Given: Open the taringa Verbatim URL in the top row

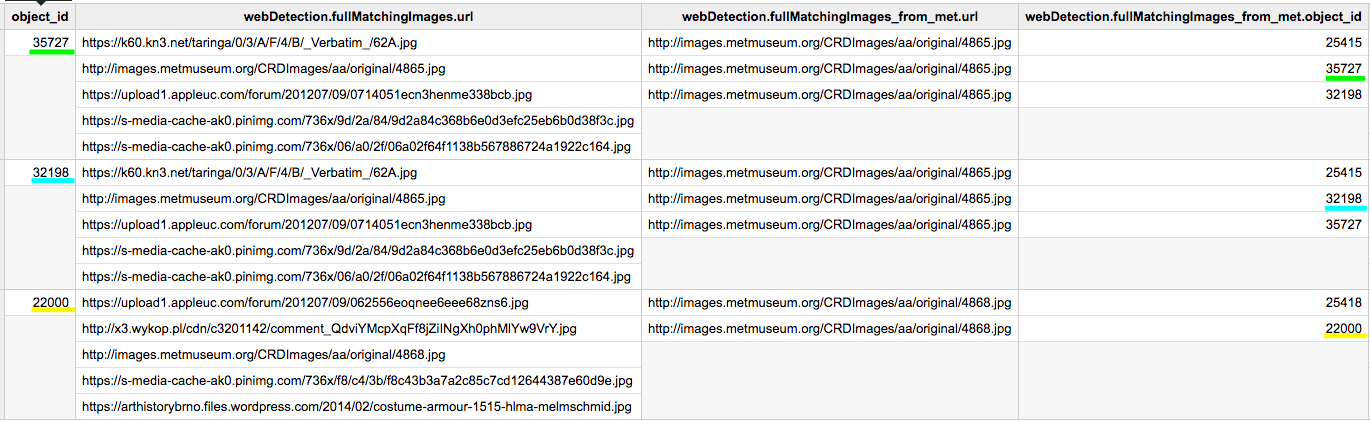Looking at the screenshot, I should coord(249,43).
